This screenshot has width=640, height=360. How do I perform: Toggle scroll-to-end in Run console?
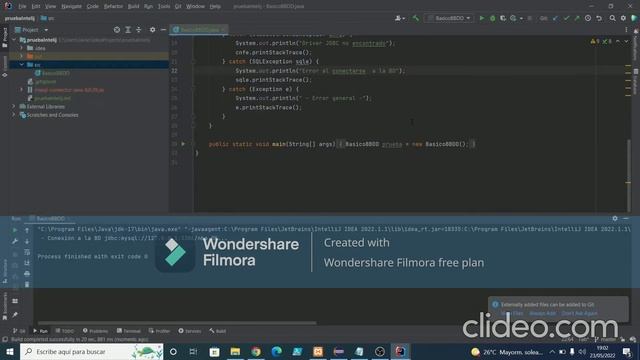pos(27,263)
